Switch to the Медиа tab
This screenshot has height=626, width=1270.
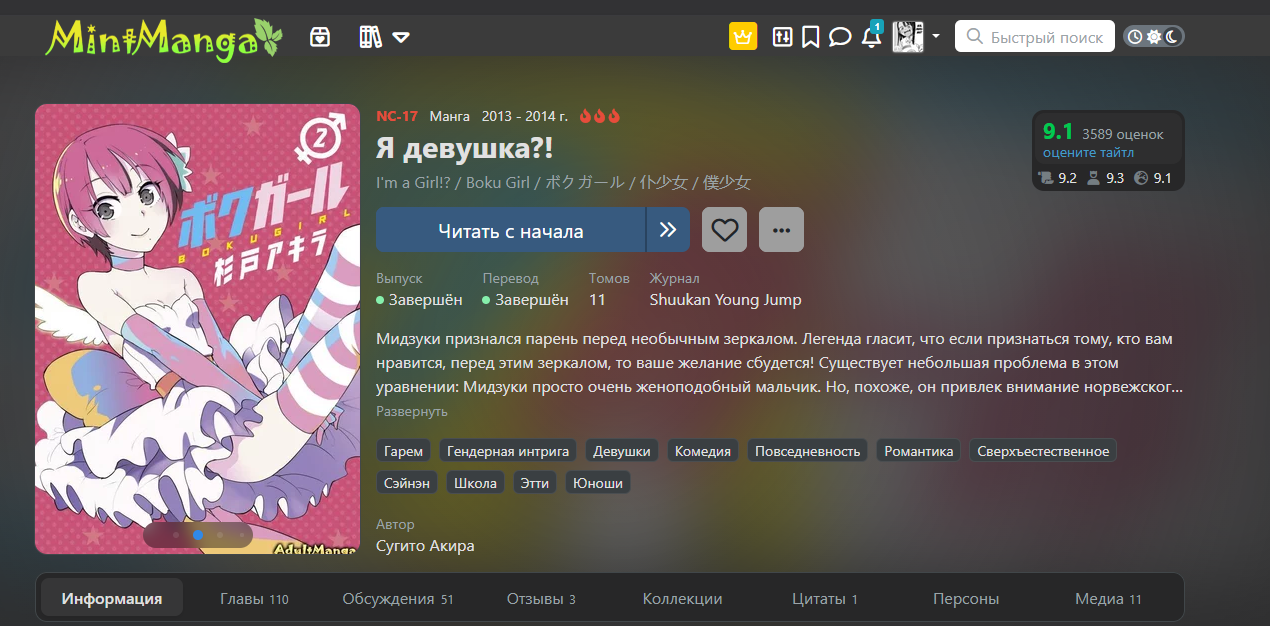point(1108,599)
